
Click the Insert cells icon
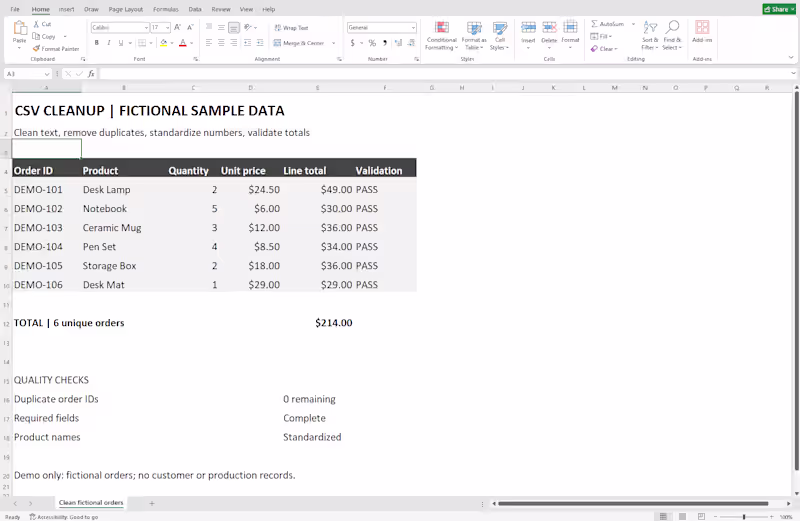coord(528,28)
